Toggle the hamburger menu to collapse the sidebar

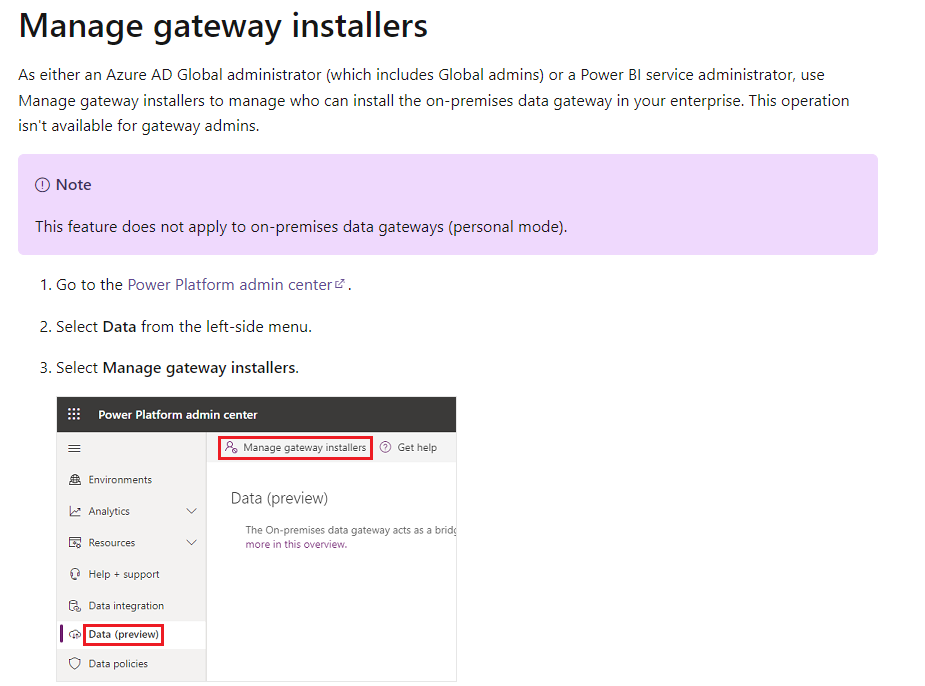pyautogui.click(x=74, y=448)
